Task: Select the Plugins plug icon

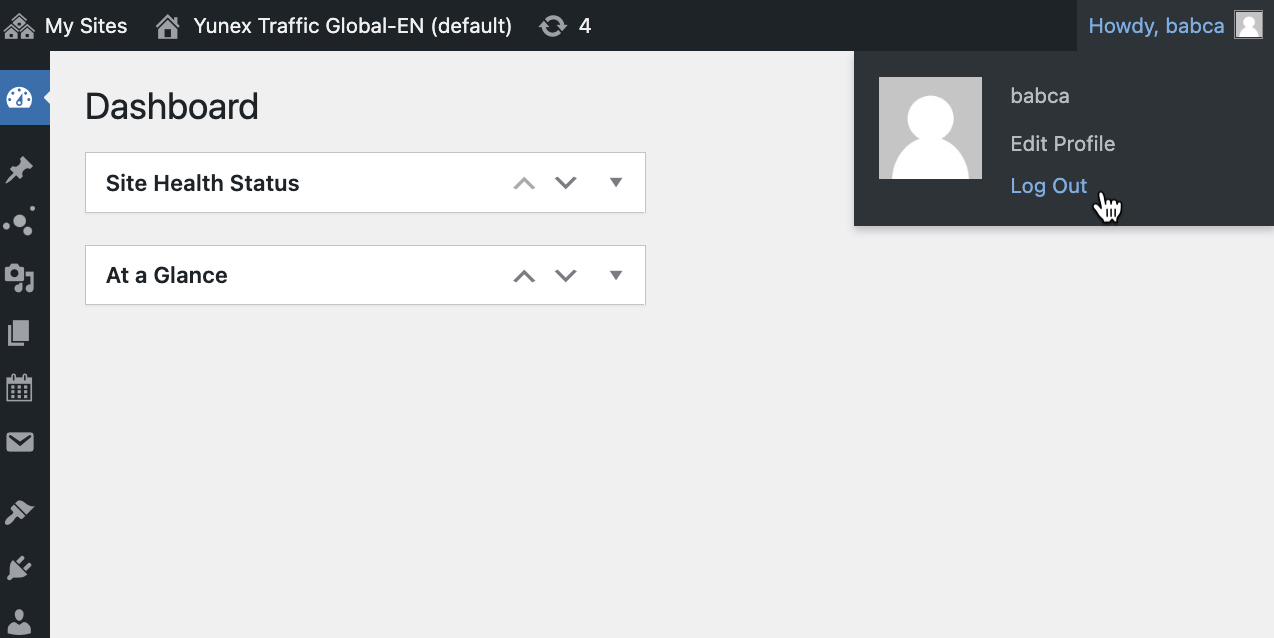Action: (x=19, y=568)
